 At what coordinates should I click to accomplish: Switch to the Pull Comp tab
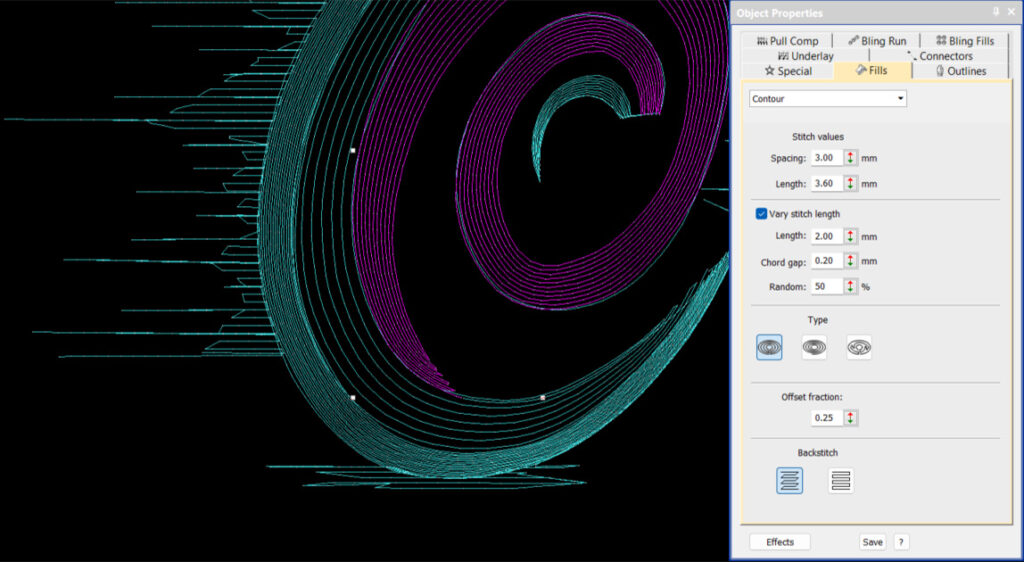click(786, 40)
